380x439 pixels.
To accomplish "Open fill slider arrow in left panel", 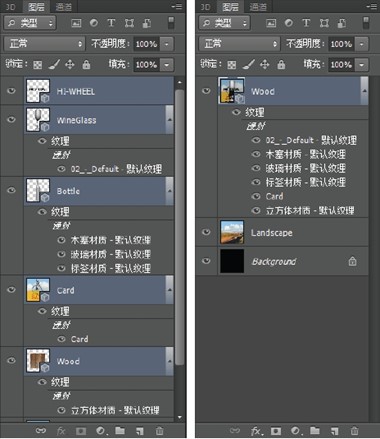I will [167, 65].
